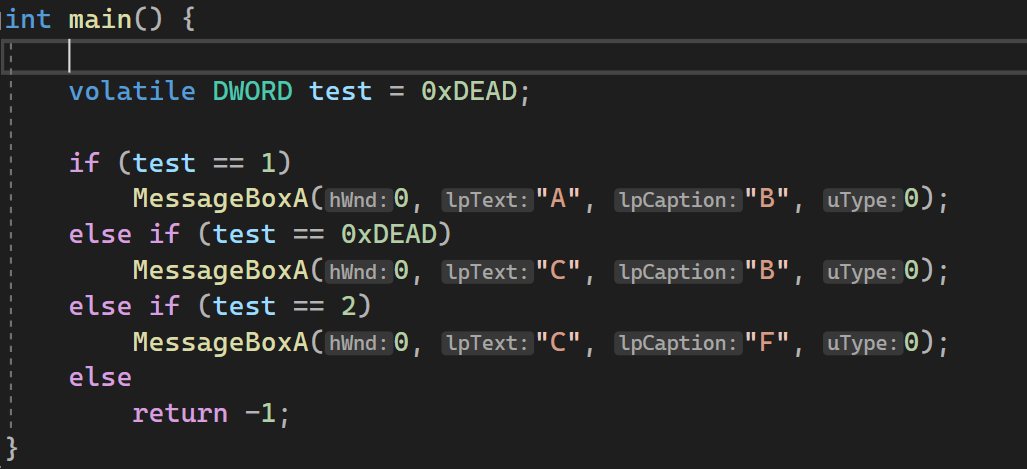1027x469 pixels.
Task: Click the standalone else keyword
Action: pos(100,377)
